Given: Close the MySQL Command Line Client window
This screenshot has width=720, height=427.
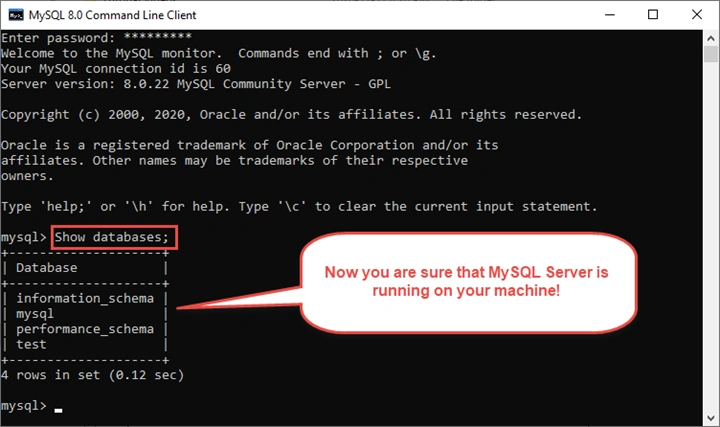Looking at the screenshot, I should coord(697,15).
